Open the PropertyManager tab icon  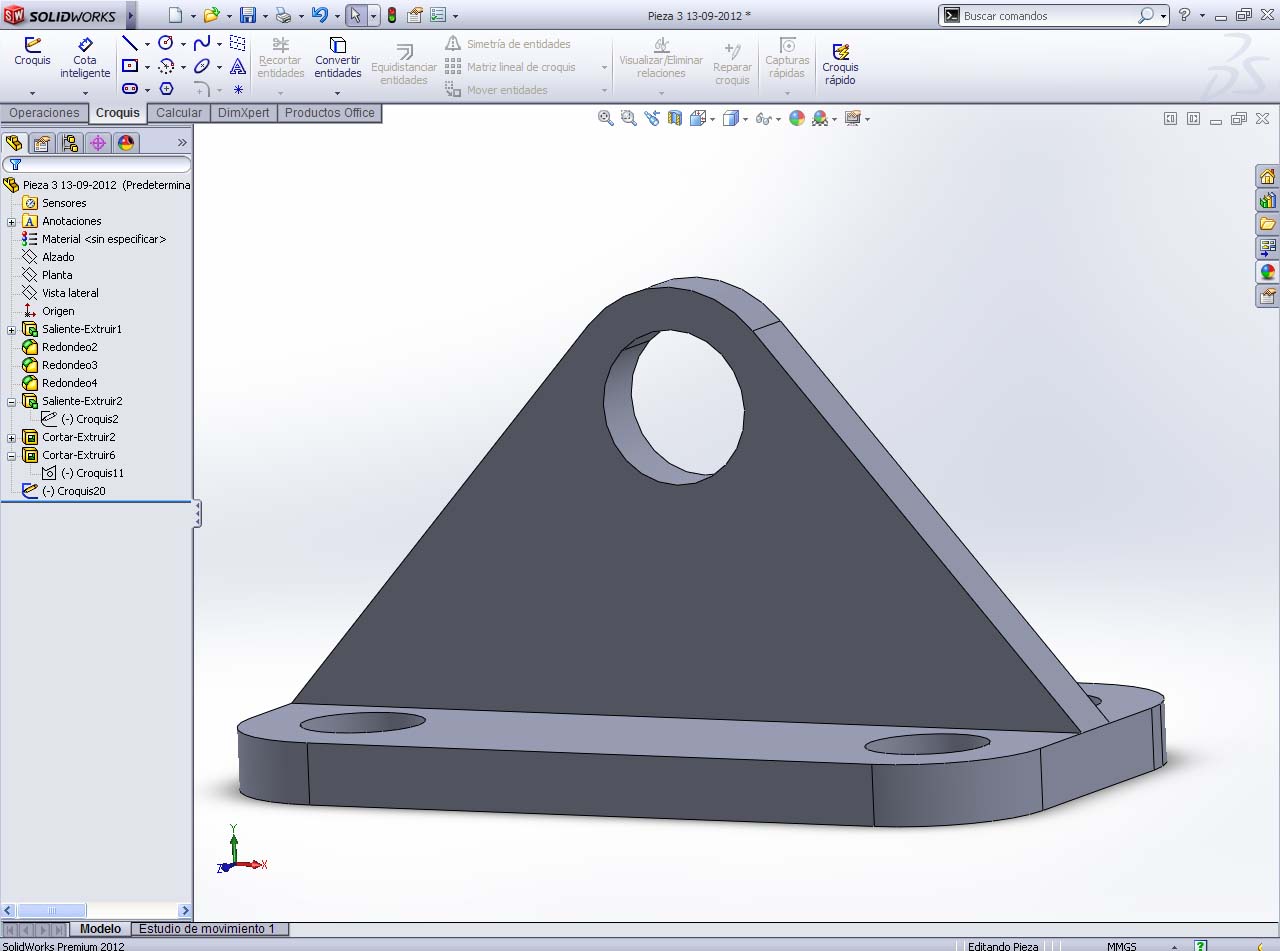[x=42, y=143]
